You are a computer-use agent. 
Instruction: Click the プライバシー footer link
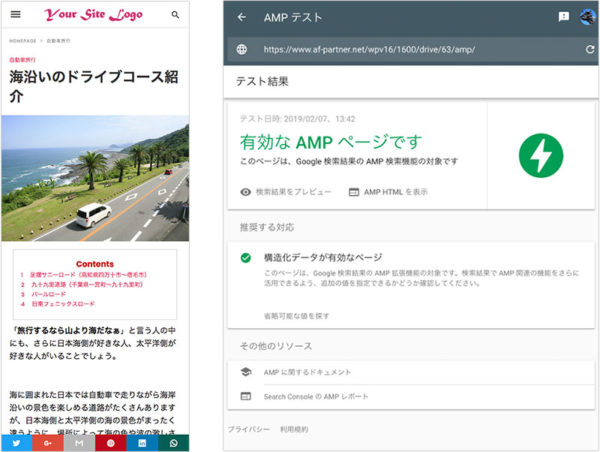click(x=249, y=429)
